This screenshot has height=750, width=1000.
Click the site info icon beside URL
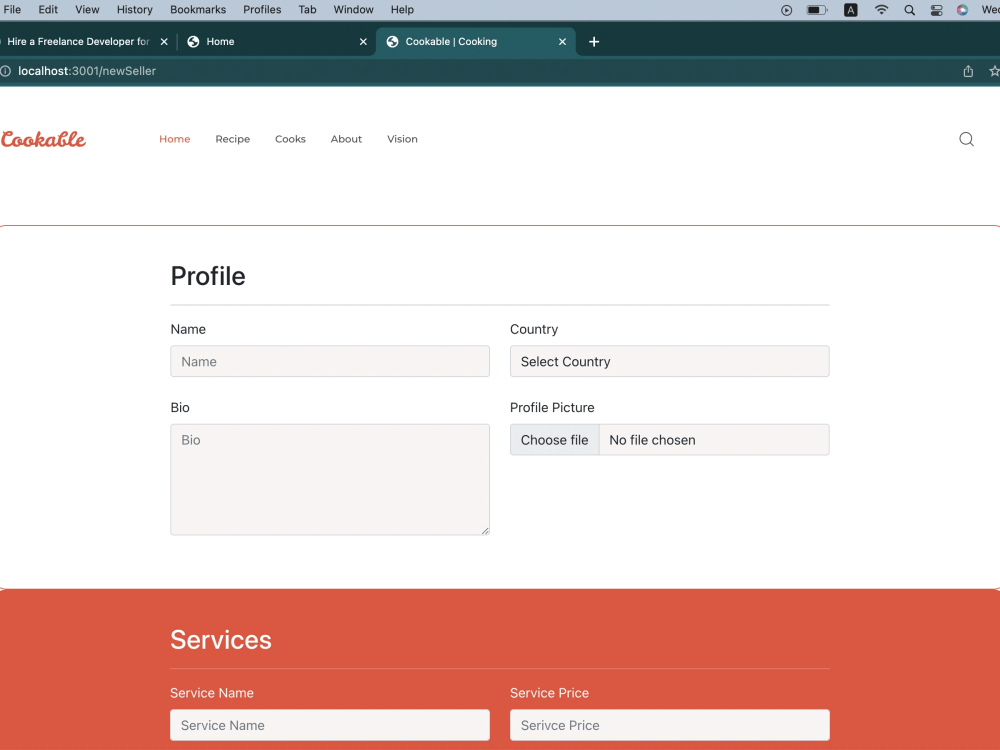(x=6, y=71)
